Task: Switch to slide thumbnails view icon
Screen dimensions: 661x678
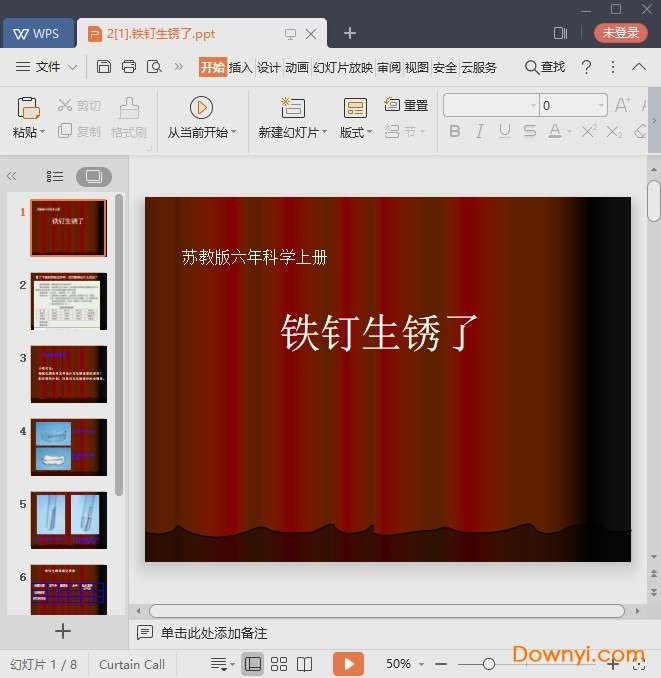Action: click(x=94, y=176)
